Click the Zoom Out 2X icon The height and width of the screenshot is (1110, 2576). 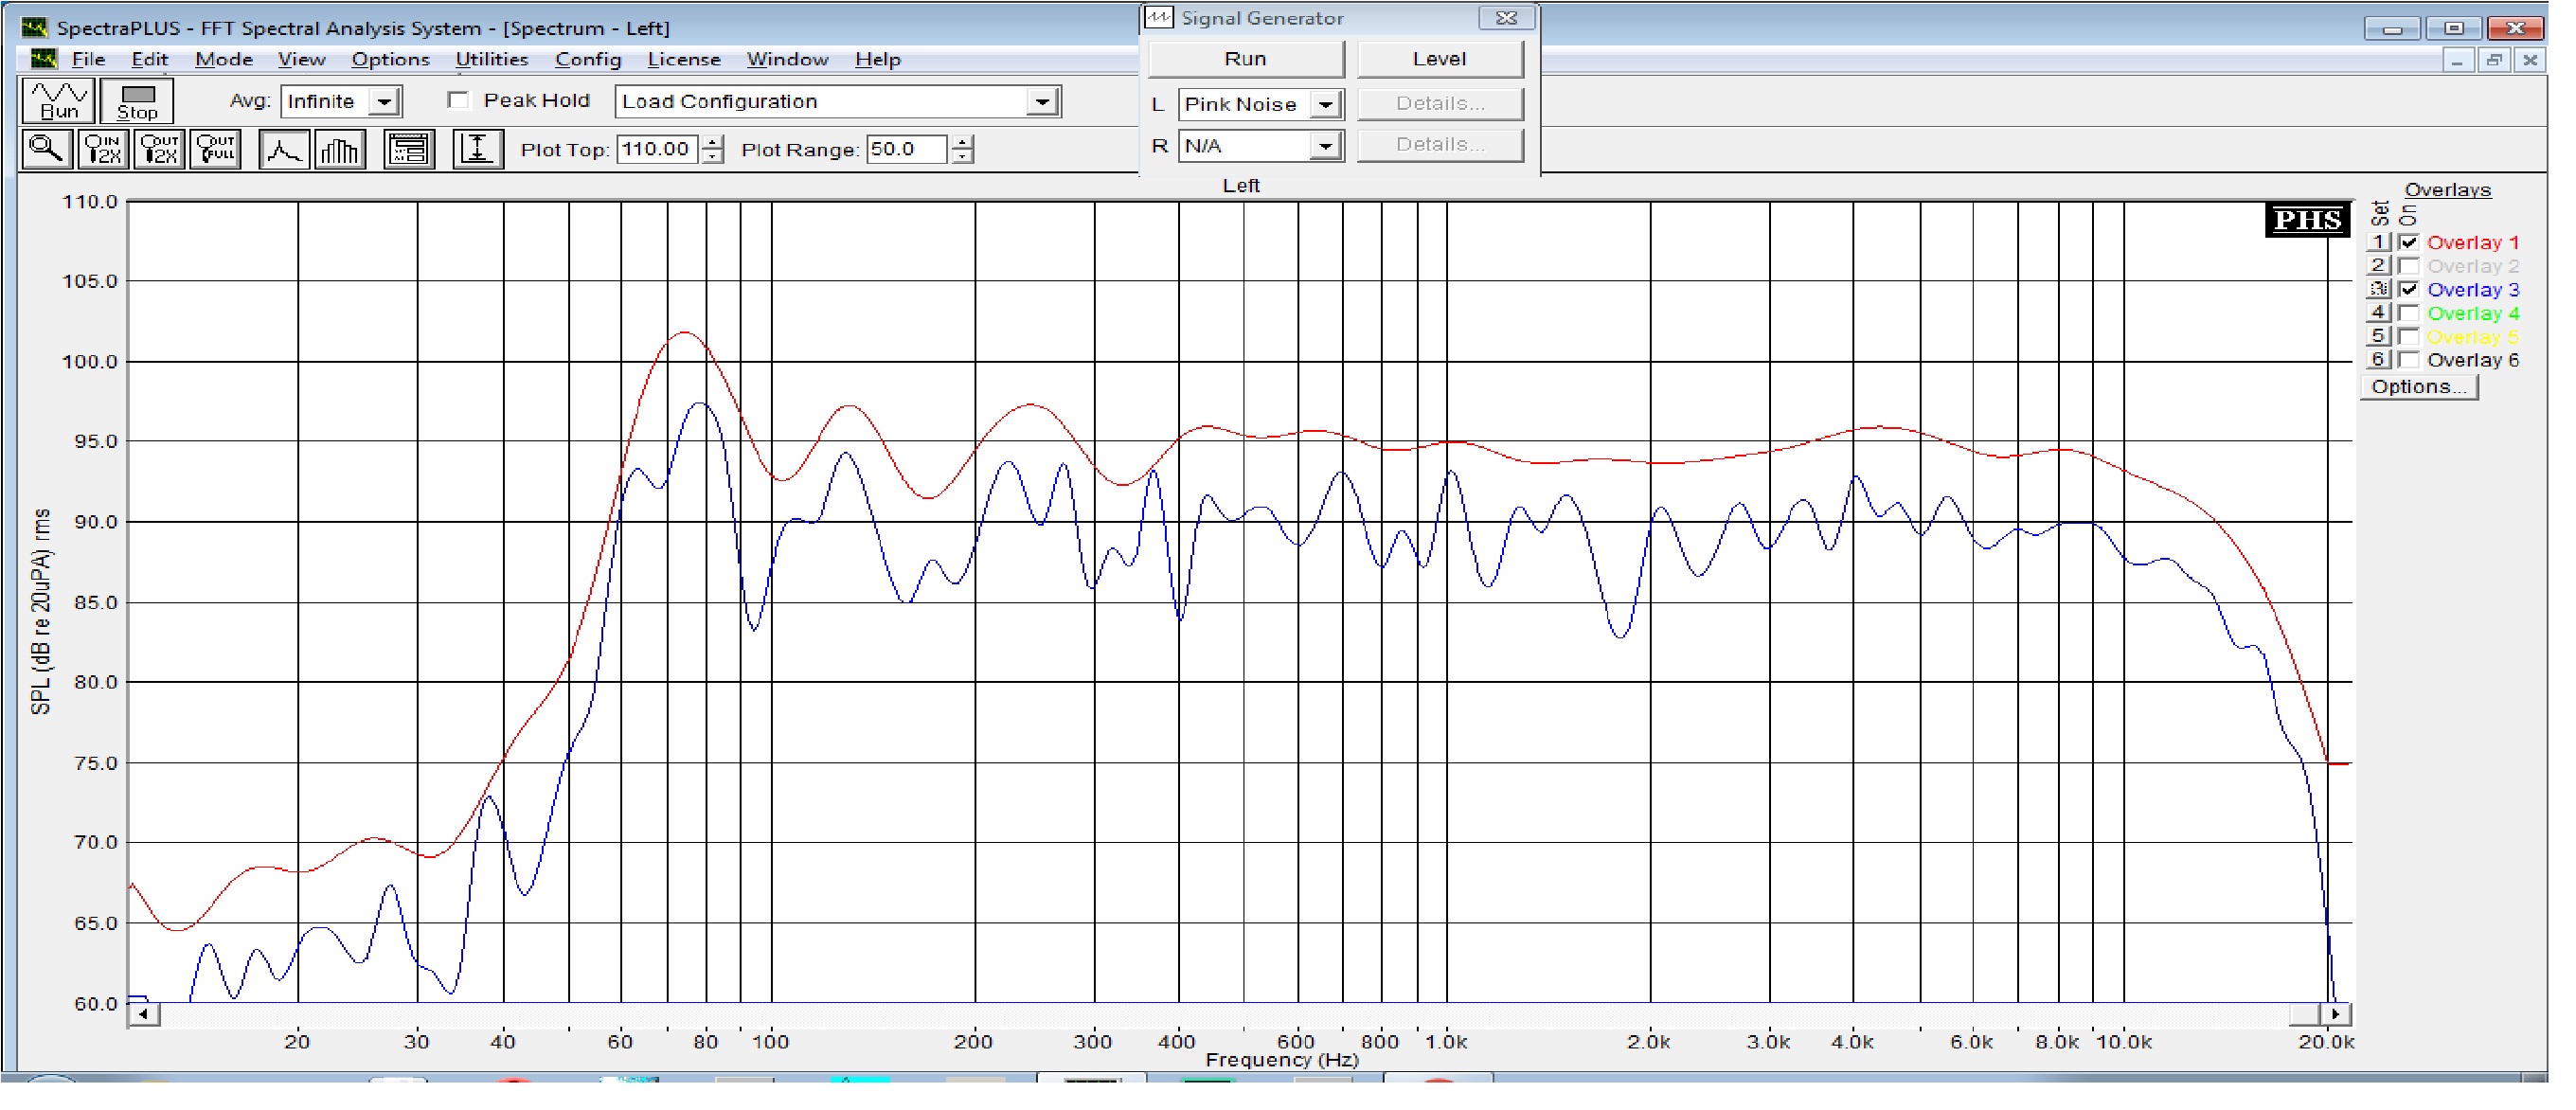coord(160,150)
